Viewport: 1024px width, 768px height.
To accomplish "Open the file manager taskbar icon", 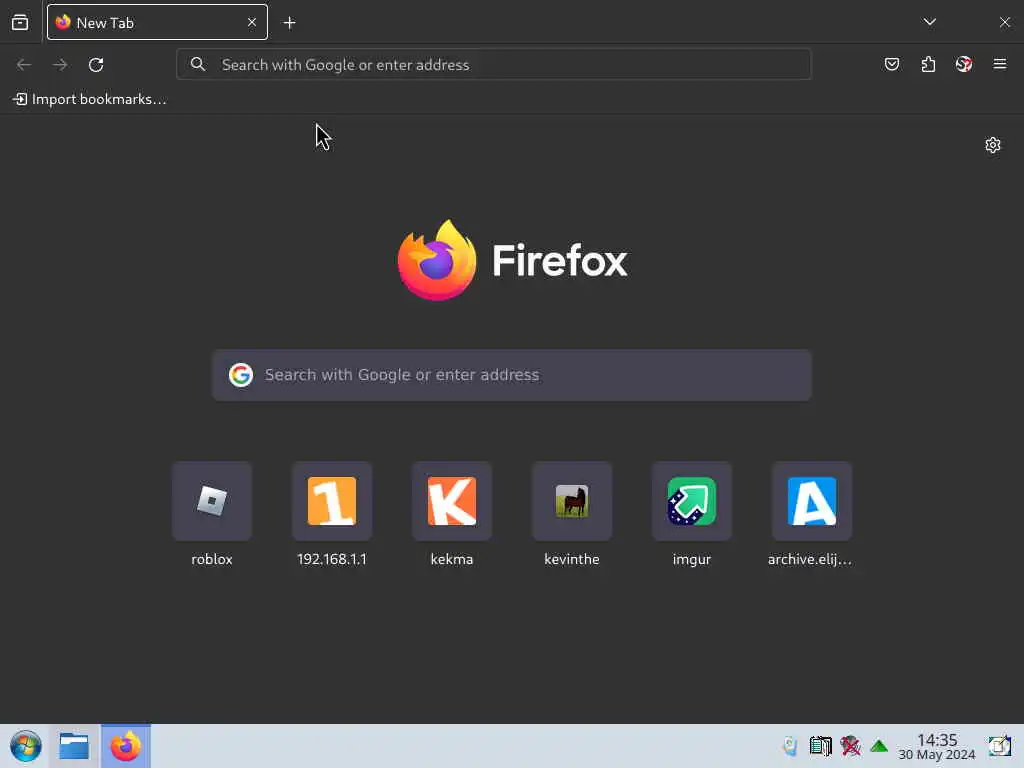I will [x=74, y=746].
